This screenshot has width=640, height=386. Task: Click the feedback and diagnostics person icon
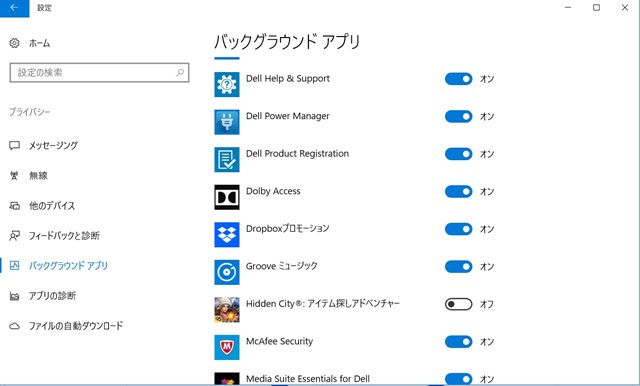tap(14, 235)
